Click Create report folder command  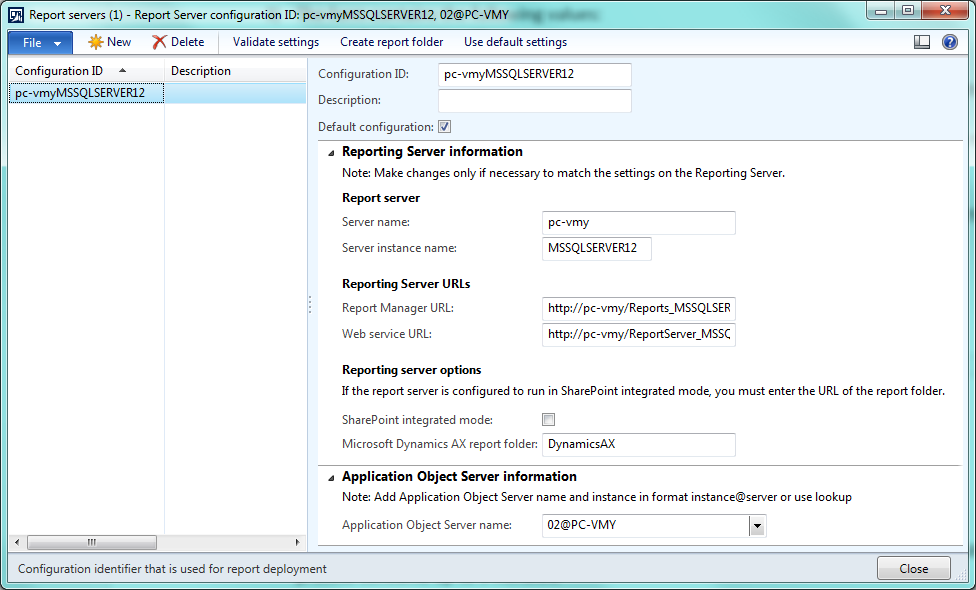pos(392,42)
